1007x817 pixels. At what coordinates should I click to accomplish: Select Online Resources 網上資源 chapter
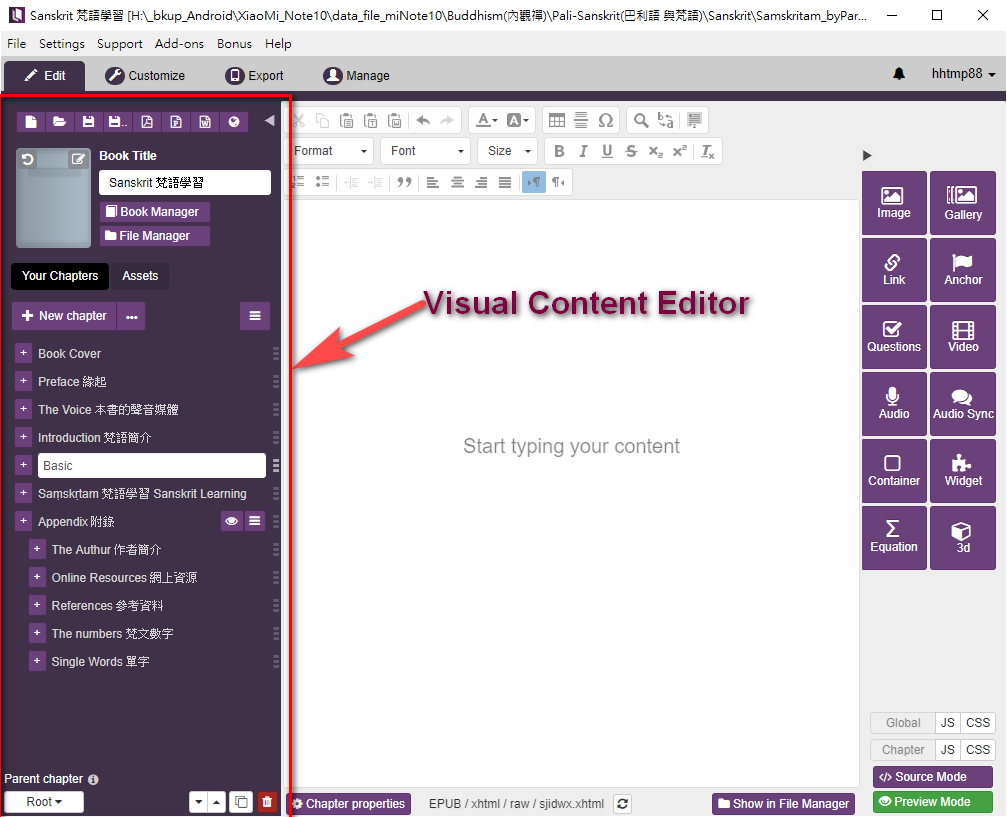coord(124,577)
